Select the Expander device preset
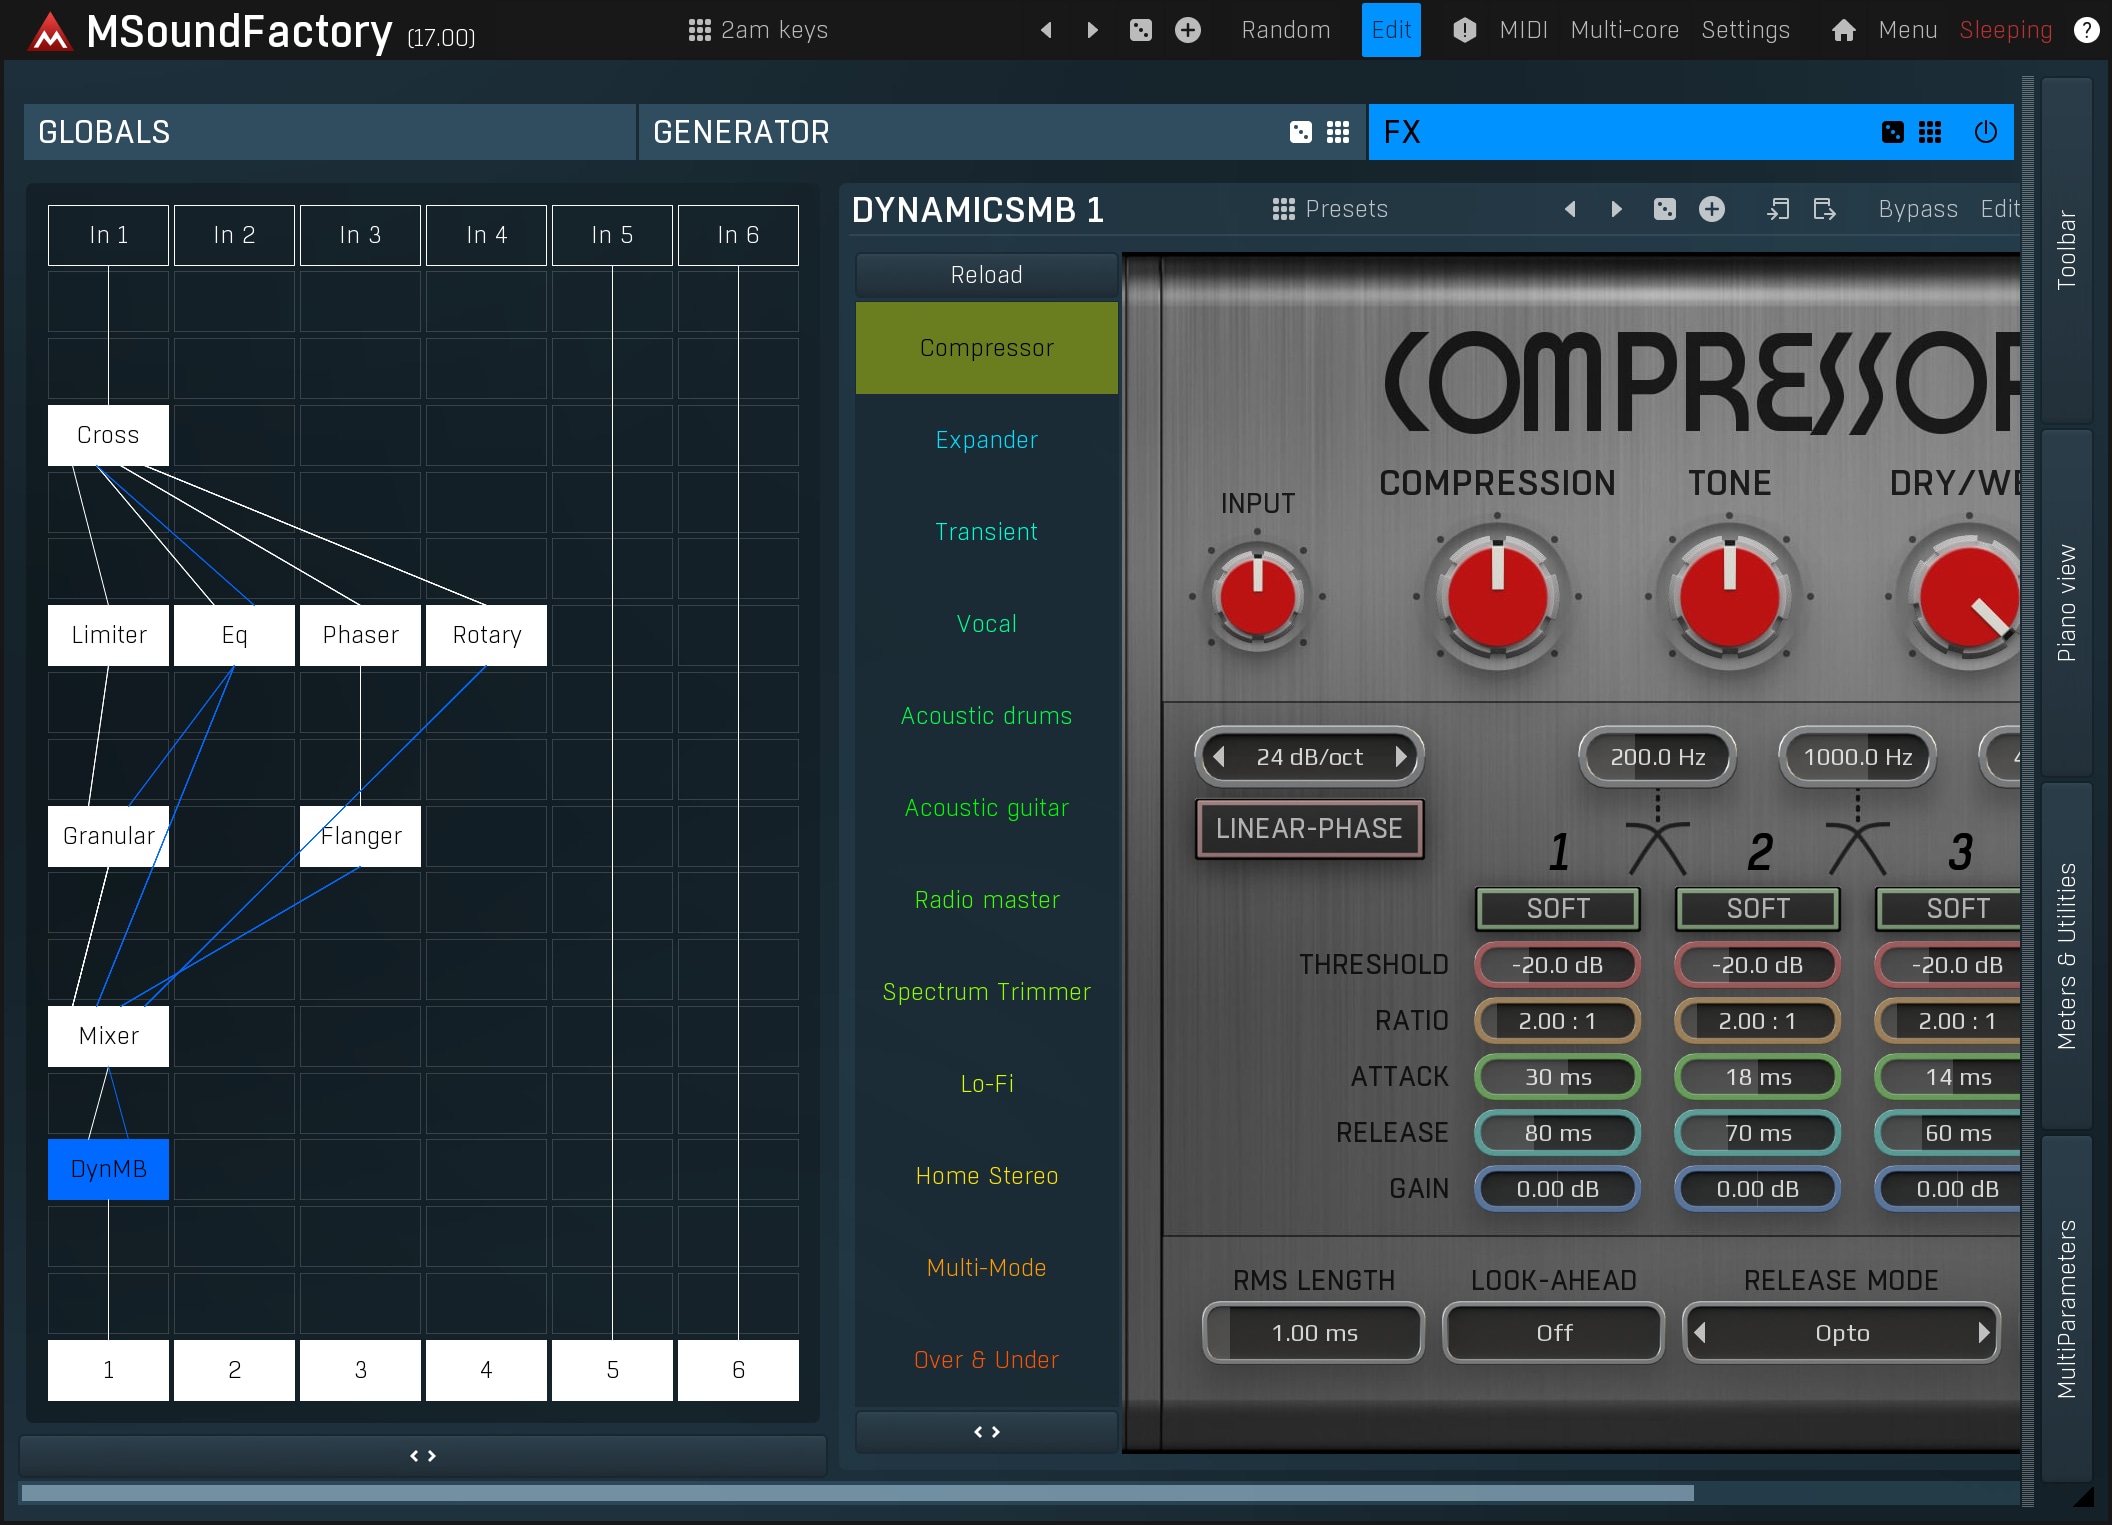 [986, 440]
